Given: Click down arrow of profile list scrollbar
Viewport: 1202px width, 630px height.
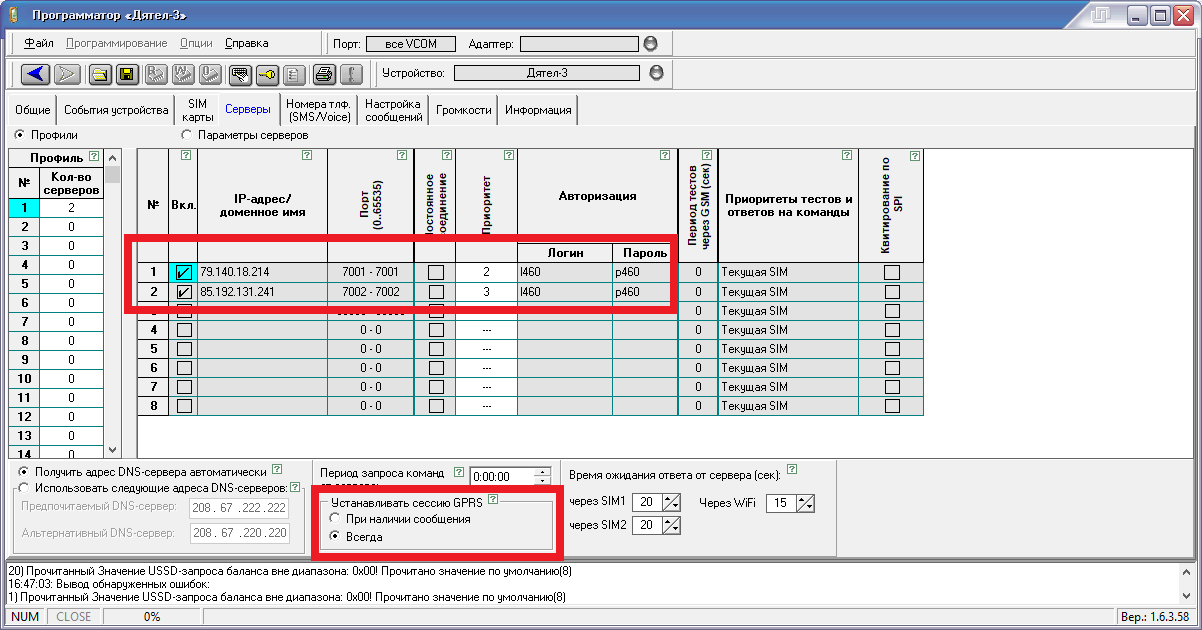Looking at the screenshot, I should pyautogui.click(x=112, y=451).
